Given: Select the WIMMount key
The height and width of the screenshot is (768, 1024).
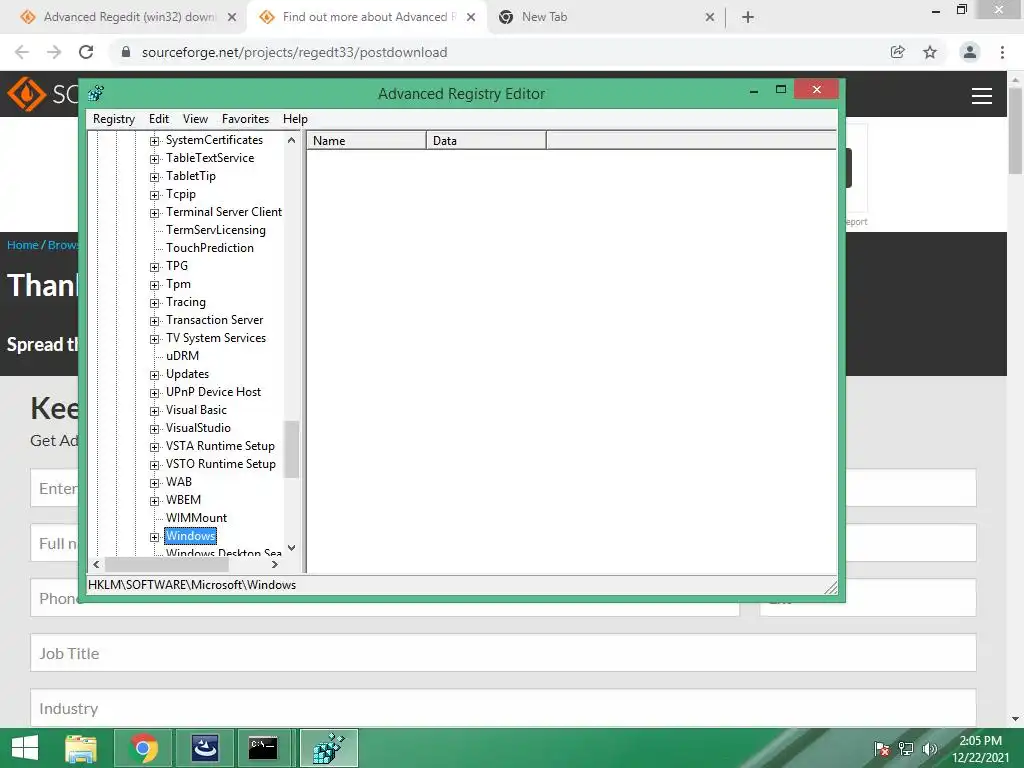Looking at the screenshot, I should click(196, 518).
